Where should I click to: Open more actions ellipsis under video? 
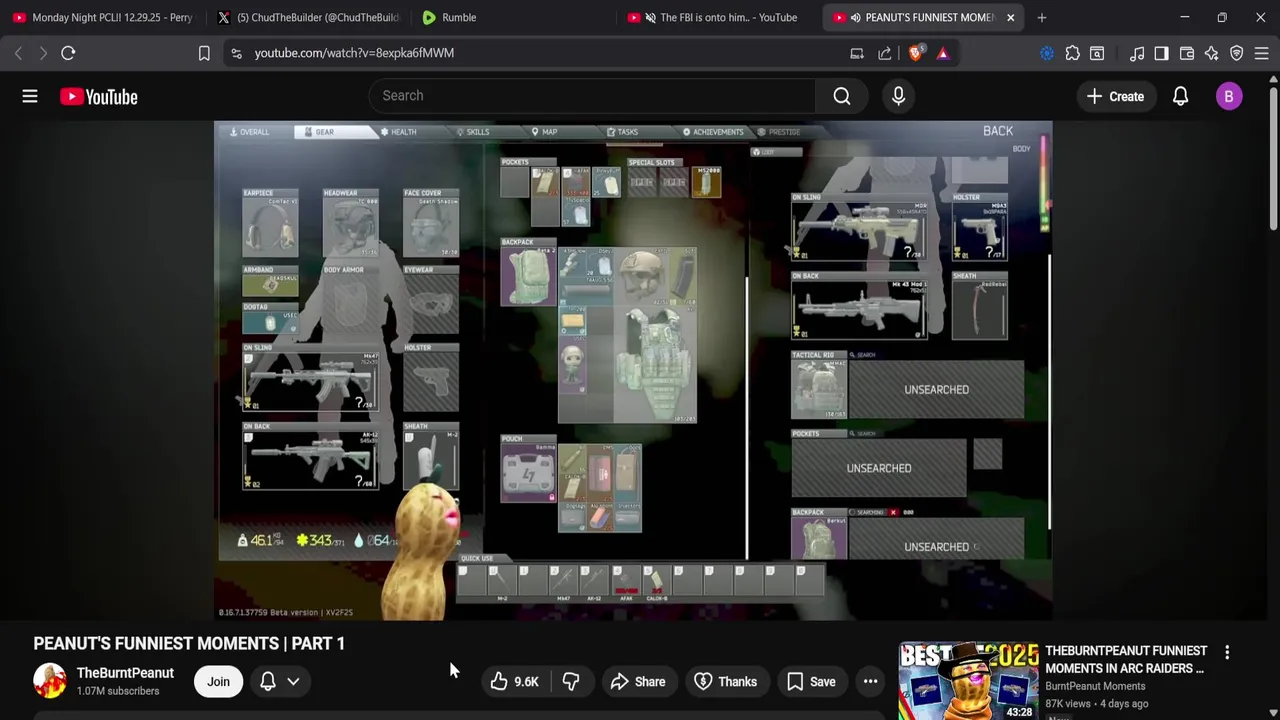click(x=871, y=682)
